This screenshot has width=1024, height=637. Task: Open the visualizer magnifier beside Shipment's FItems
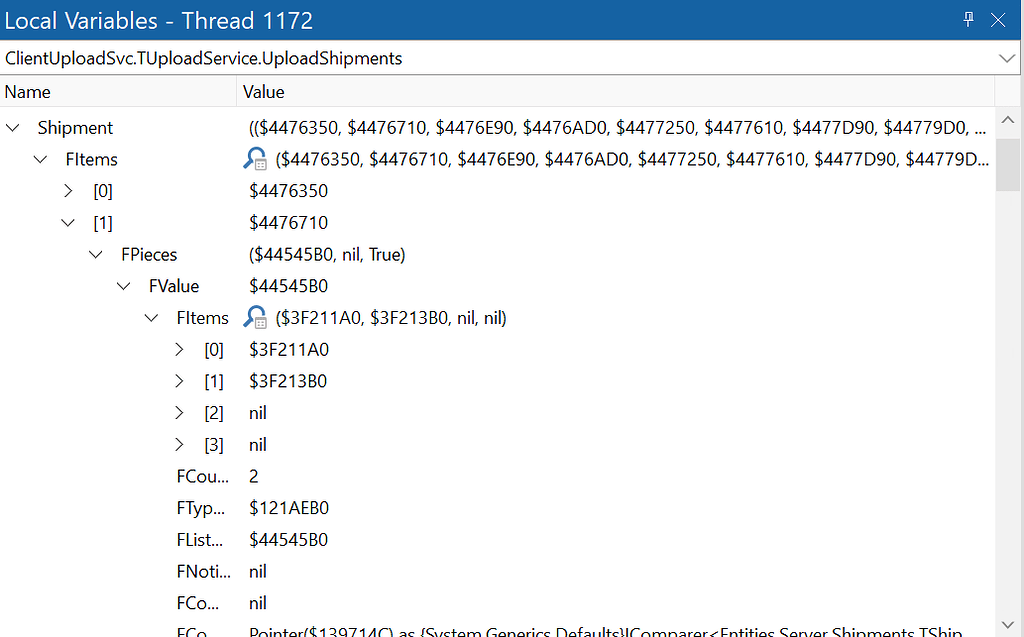tap(255, 159)
